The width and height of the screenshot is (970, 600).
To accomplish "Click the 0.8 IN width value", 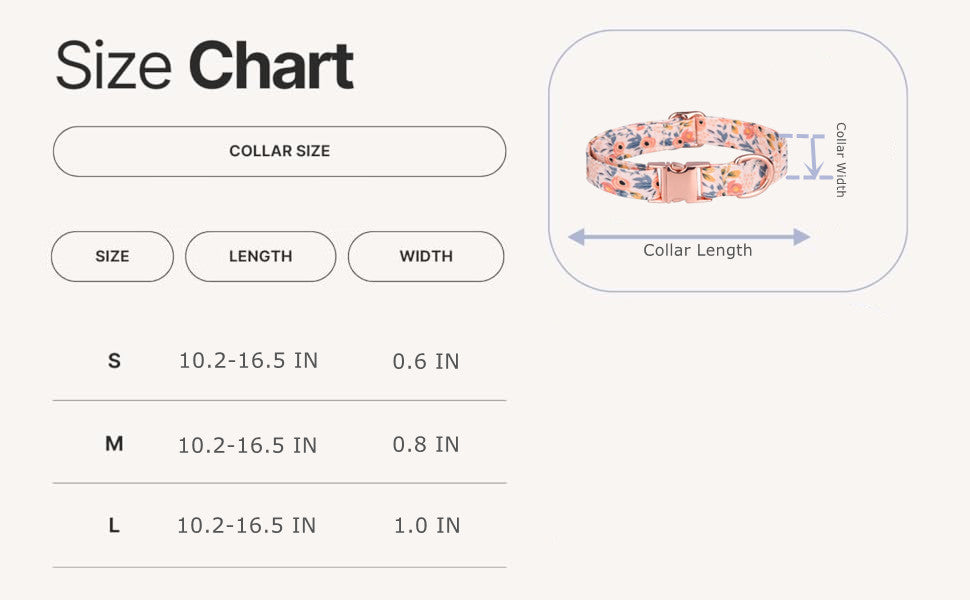I will pyautogui.click(x=426, y=444).
